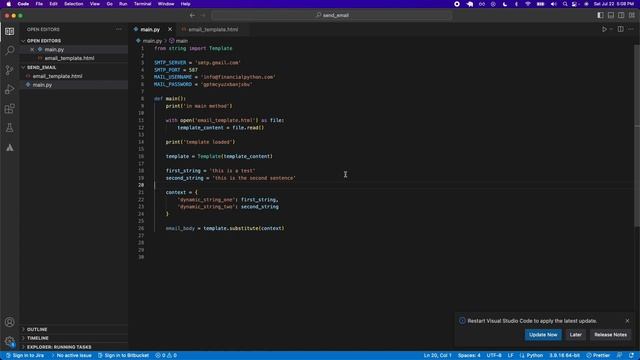640x360 pixels.
Task: Click Sign in to Bitbucket status item
Action: click(123, 356)
